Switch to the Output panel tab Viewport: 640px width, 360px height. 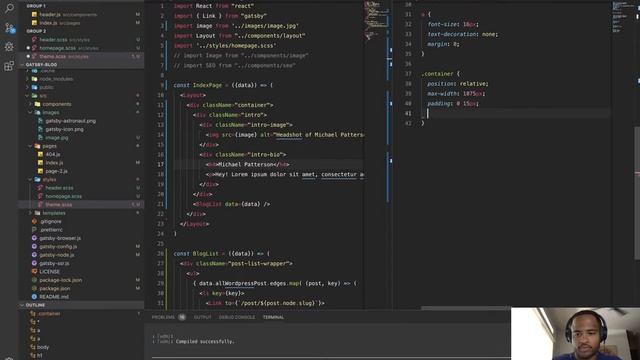[202, 317]
